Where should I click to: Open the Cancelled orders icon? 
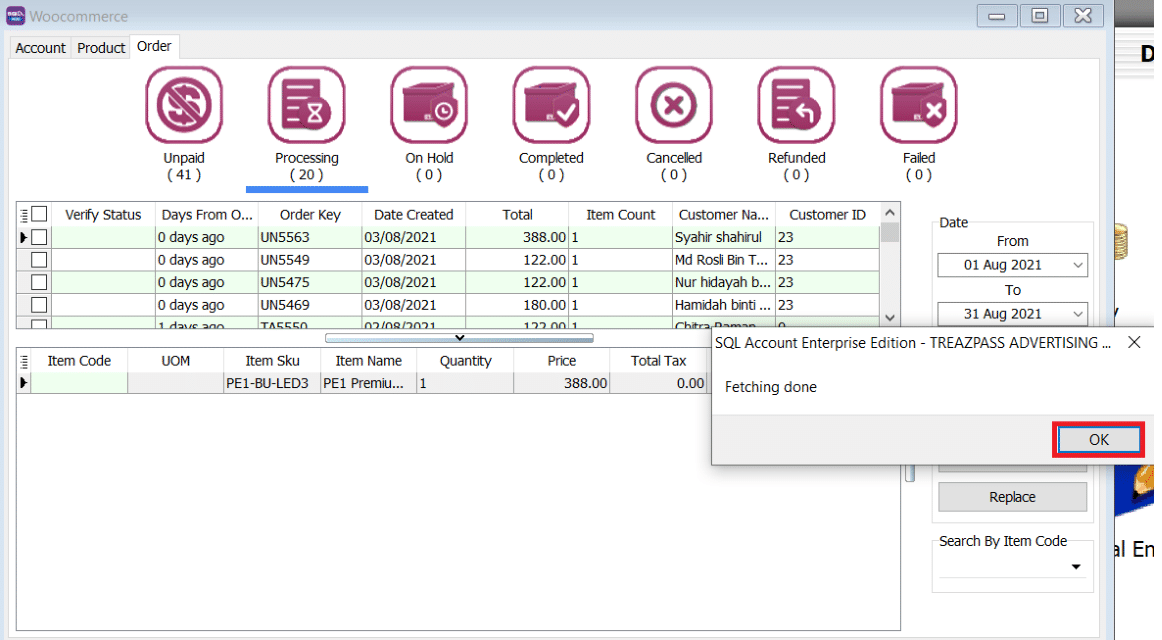tap(674, 105)
